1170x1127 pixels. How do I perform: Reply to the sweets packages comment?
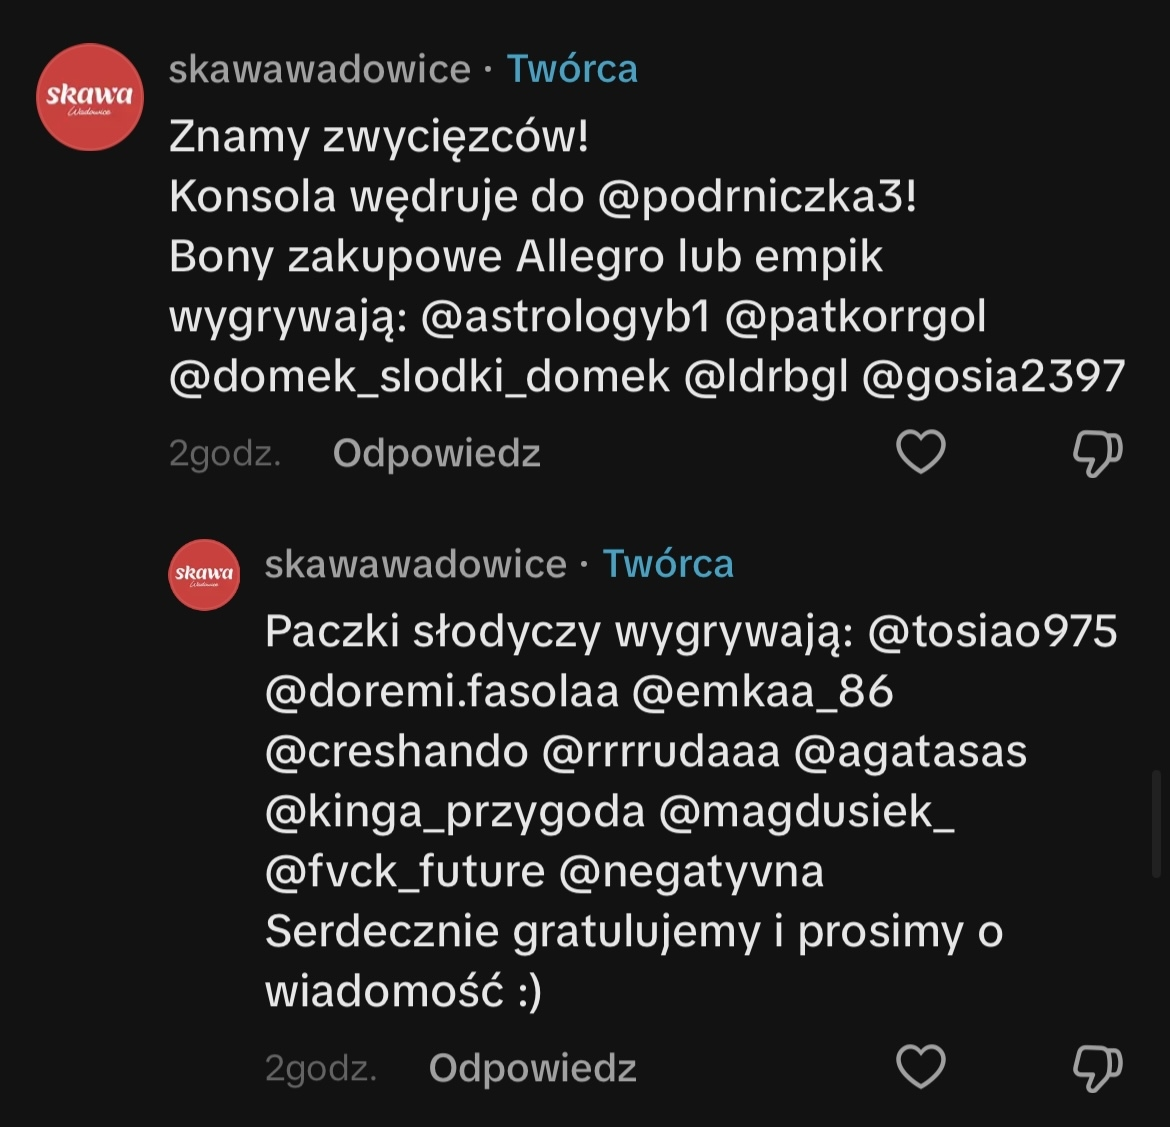click(x=532, y=1068)
